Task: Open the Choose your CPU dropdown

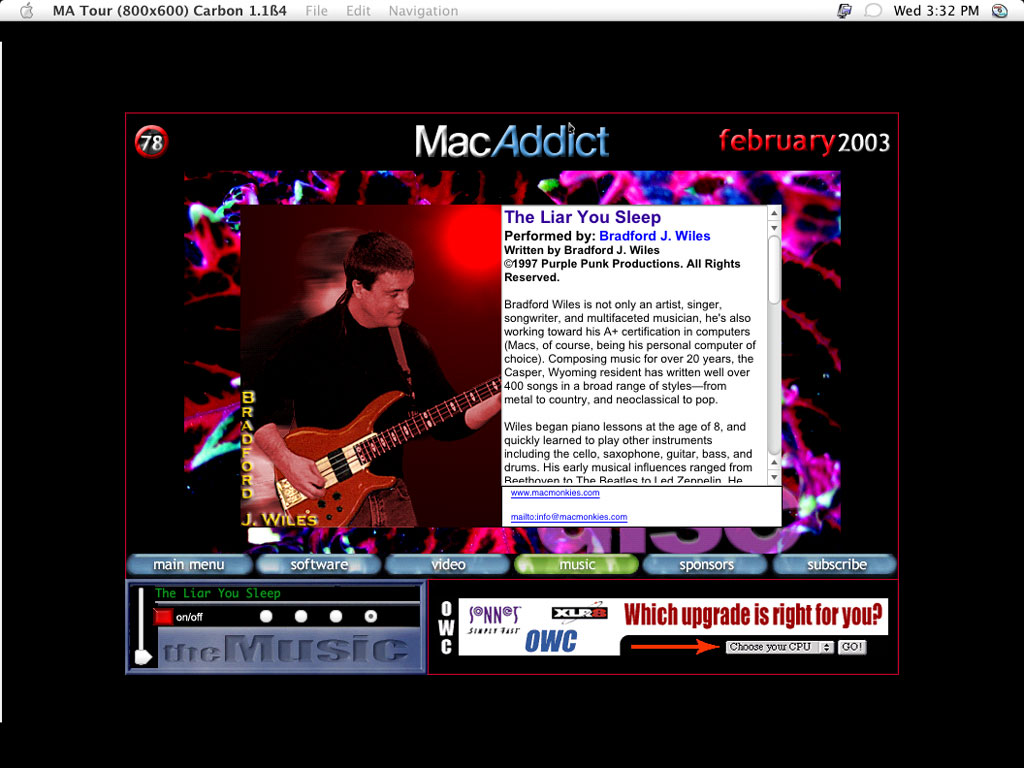Action: tap(779, 647)
